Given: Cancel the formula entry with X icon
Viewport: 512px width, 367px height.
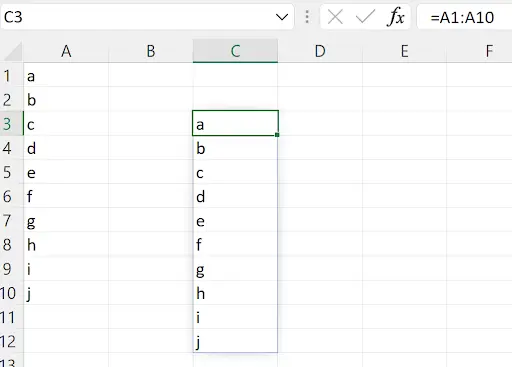Looking at the screenshot, I should [x=335, y=17].
